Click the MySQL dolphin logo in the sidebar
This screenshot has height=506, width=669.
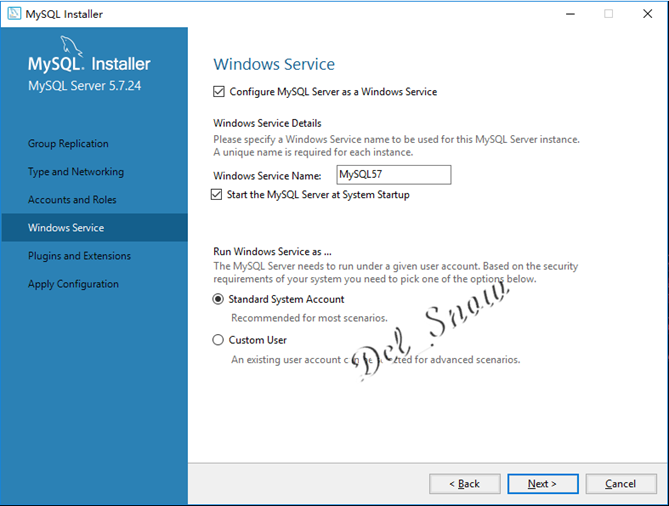(71, 46)
